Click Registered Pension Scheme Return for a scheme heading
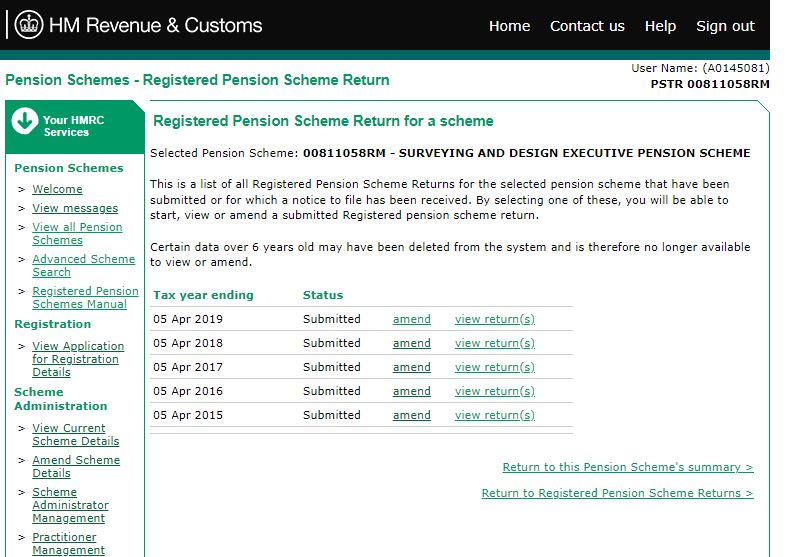Image resolution: width=790 pixels, height=557 pixels. tap(323, 121)
